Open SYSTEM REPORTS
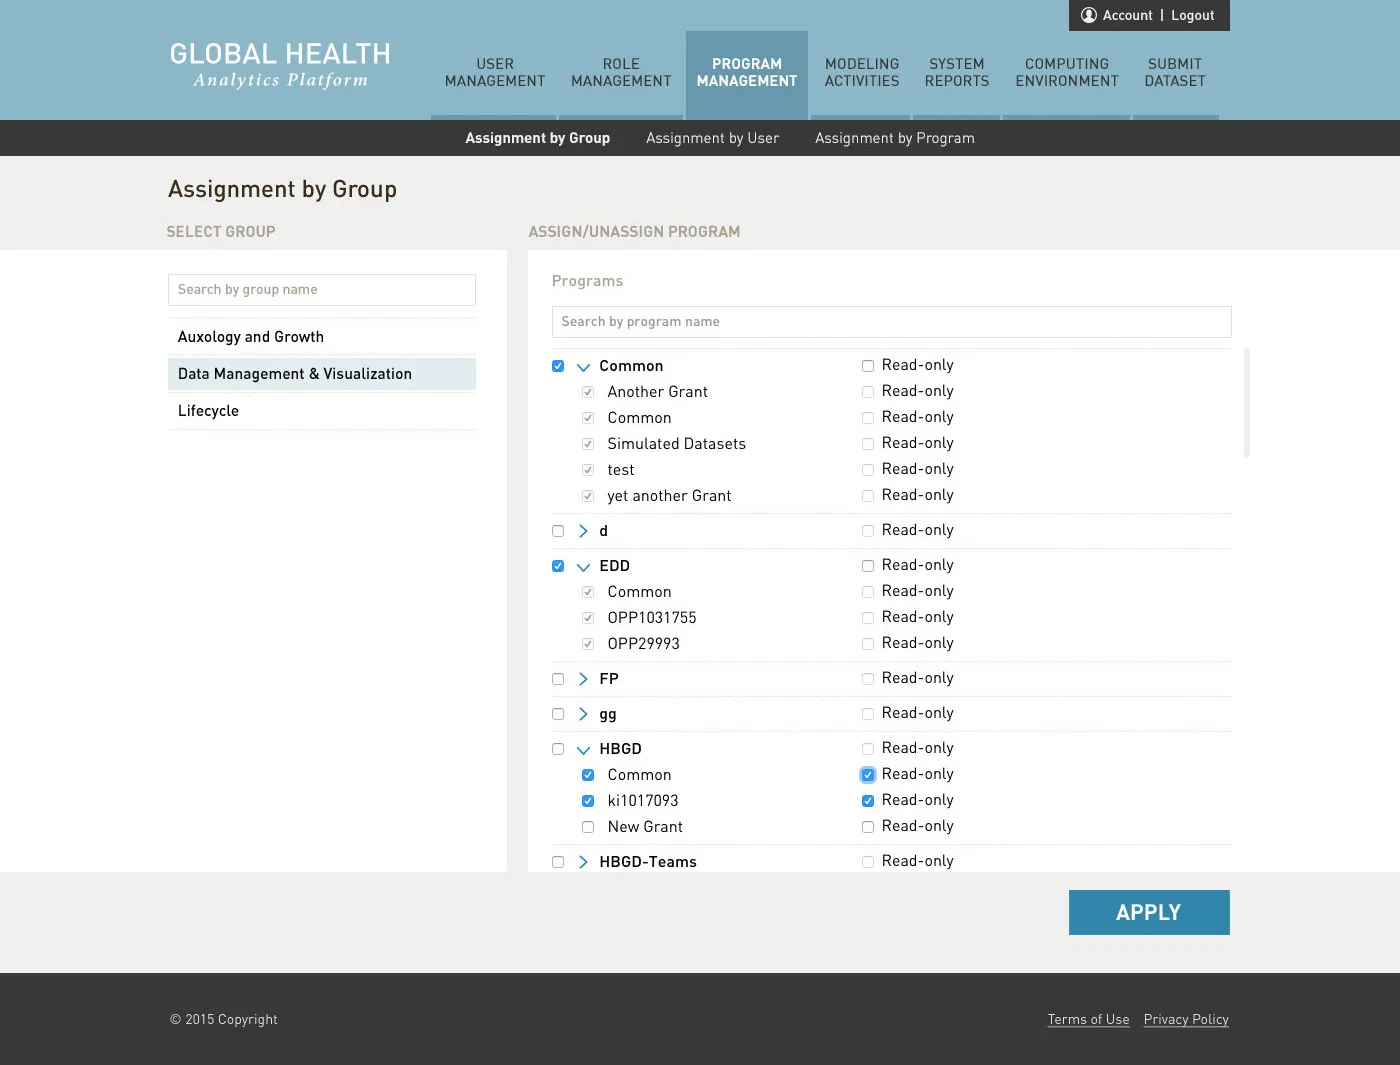This screenshot has height=1065, width=1400. click(x=957, y=72)
